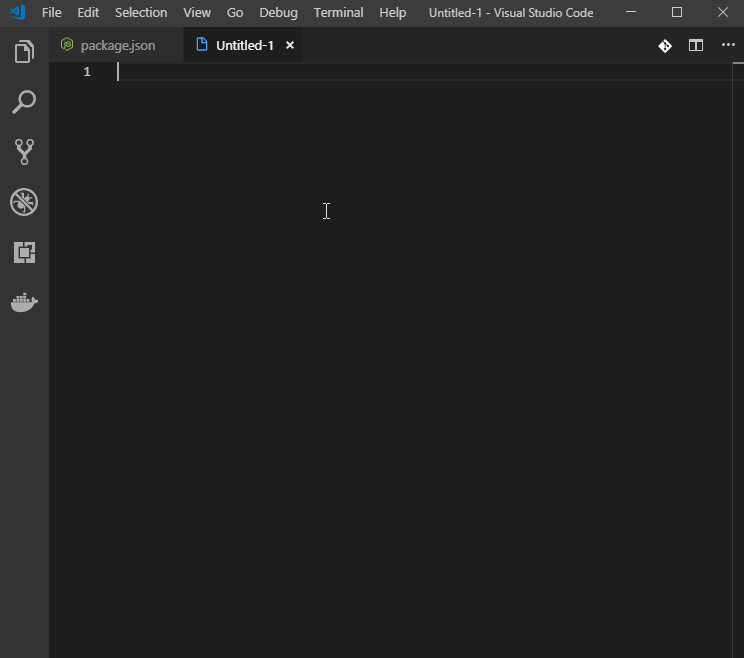Click the editor's vertical scrollbar
This screenshot has height=658, width=744.
738,361
